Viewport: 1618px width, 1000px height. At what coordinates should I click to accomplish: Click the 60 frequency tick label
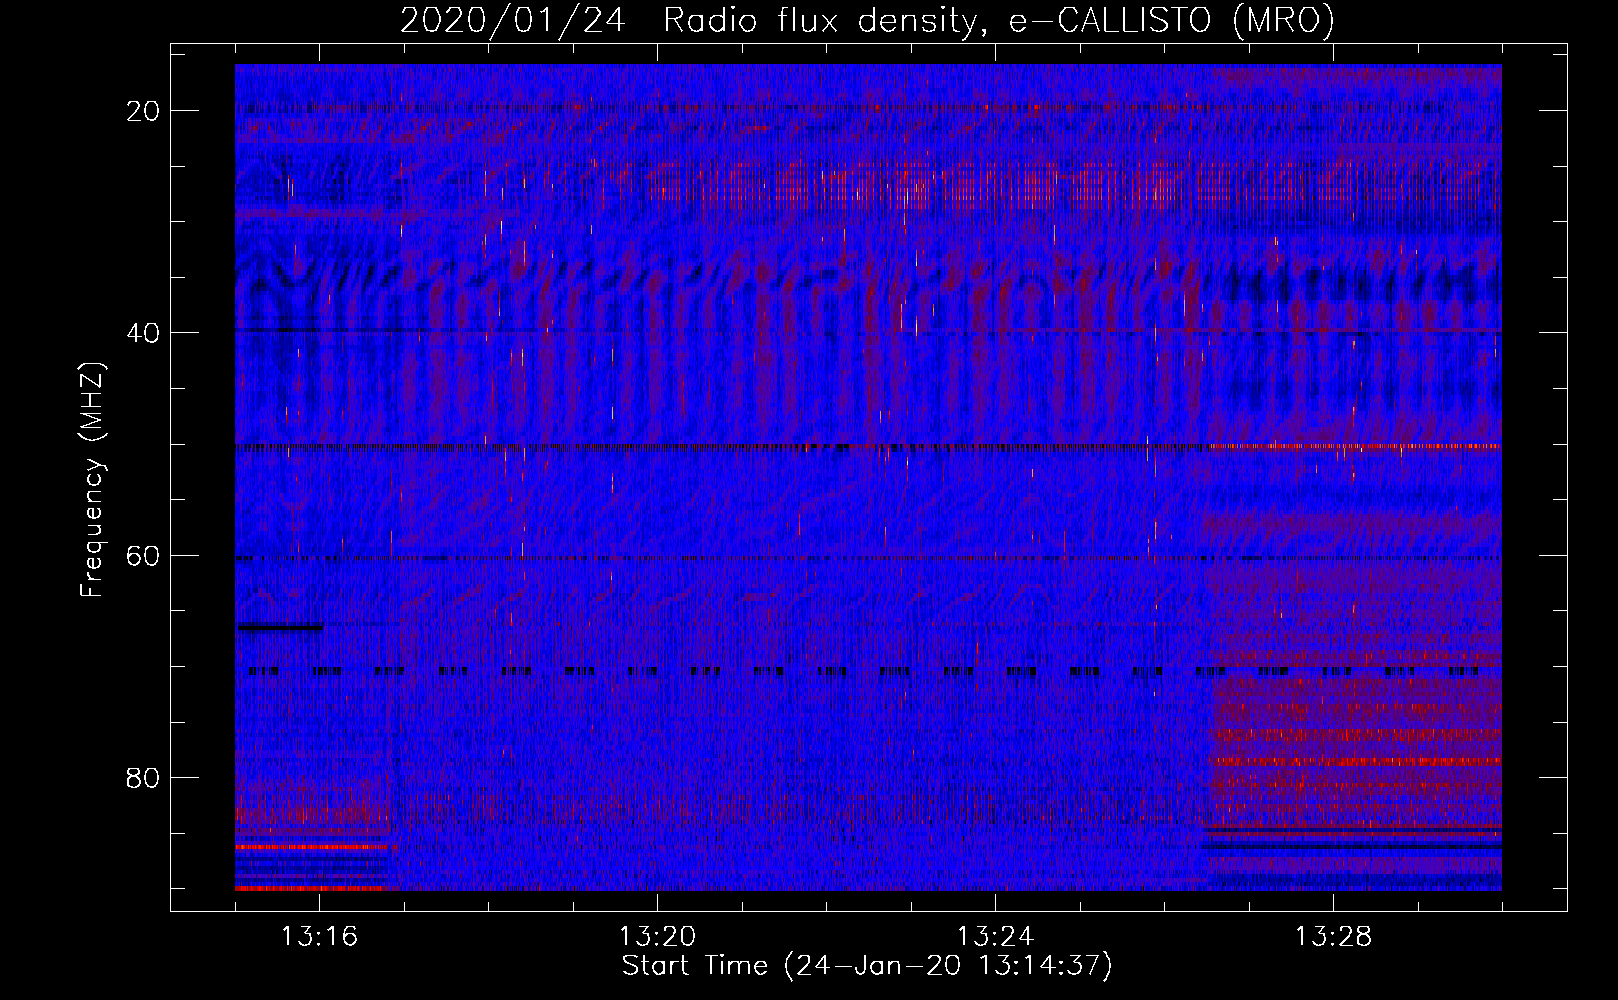pyautogui.click(x=144, y=555)
